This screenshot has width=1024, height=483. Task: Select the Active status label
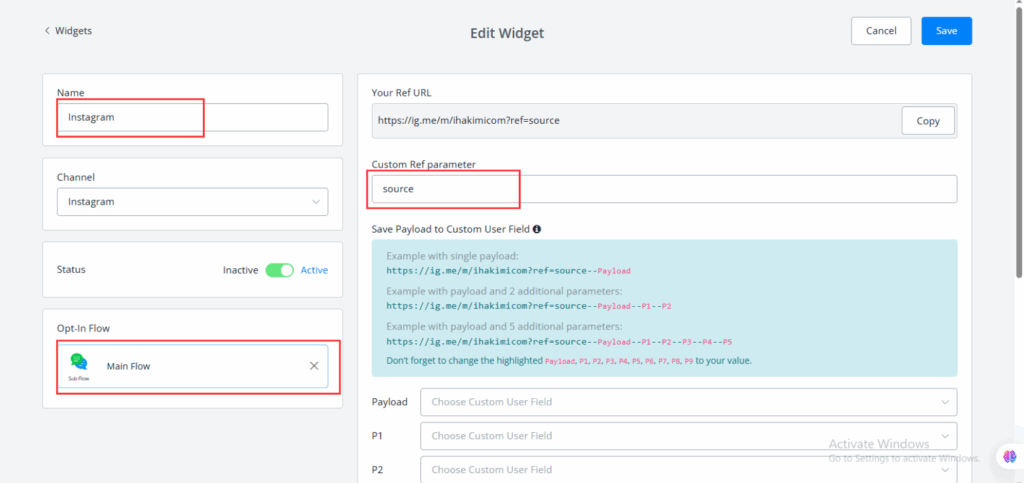tap(314, 270)
